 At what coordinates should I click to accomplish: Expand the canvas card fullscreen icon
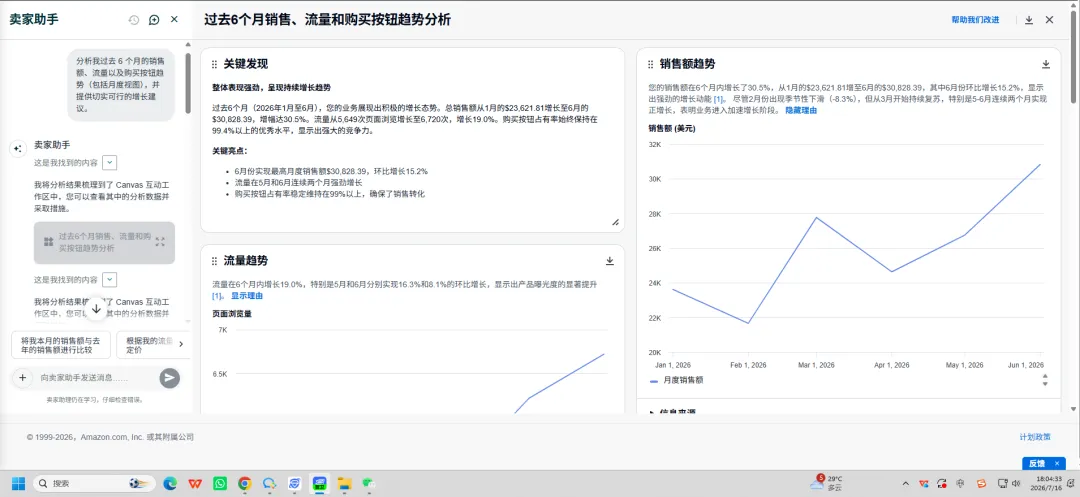coord(160,242)
